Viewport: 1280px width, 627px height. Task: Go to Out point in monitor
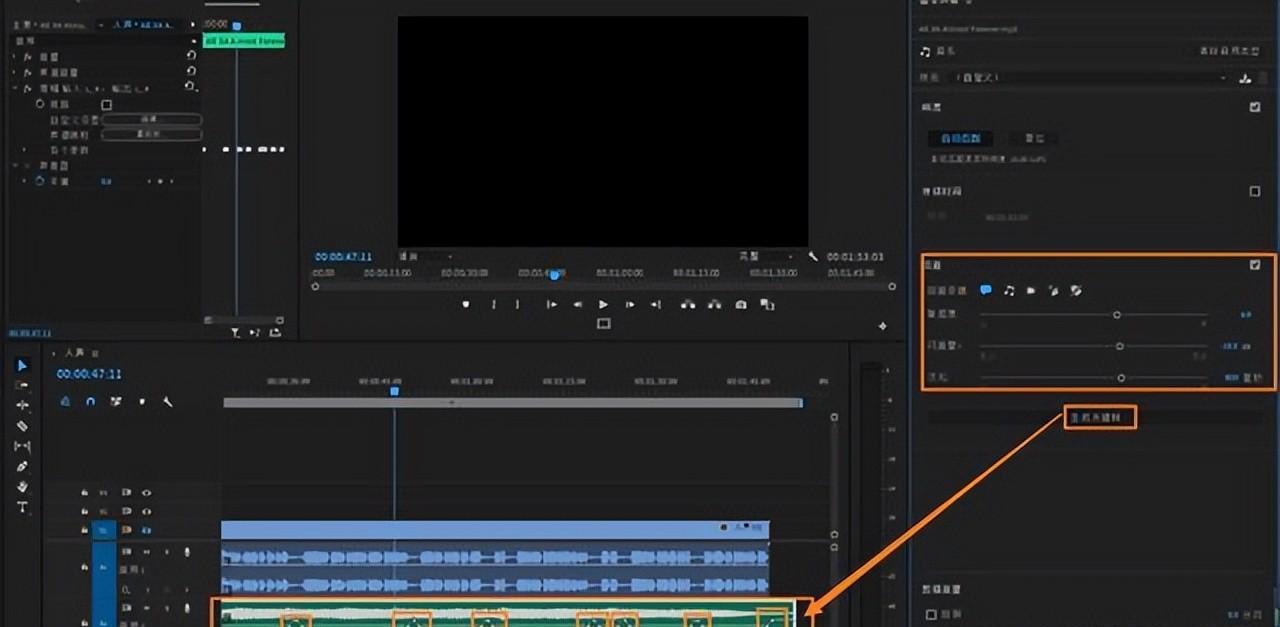[656, 304]
